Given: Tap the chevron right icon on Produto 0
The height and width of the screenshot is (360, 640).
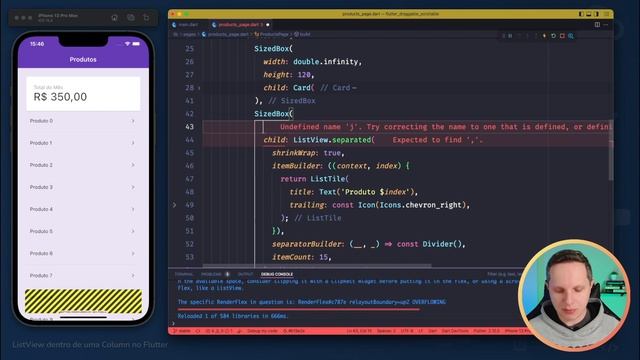Looking at the screenshot, I should pos(133,121).
